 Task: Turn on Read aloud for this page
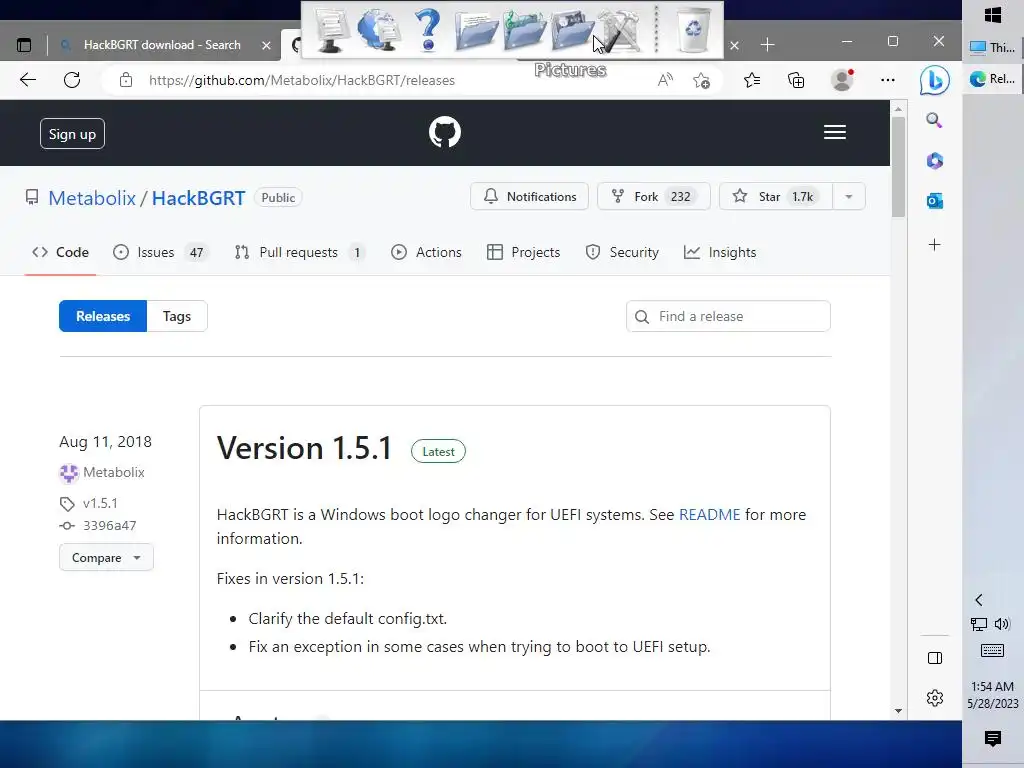(x=665, y=80)
